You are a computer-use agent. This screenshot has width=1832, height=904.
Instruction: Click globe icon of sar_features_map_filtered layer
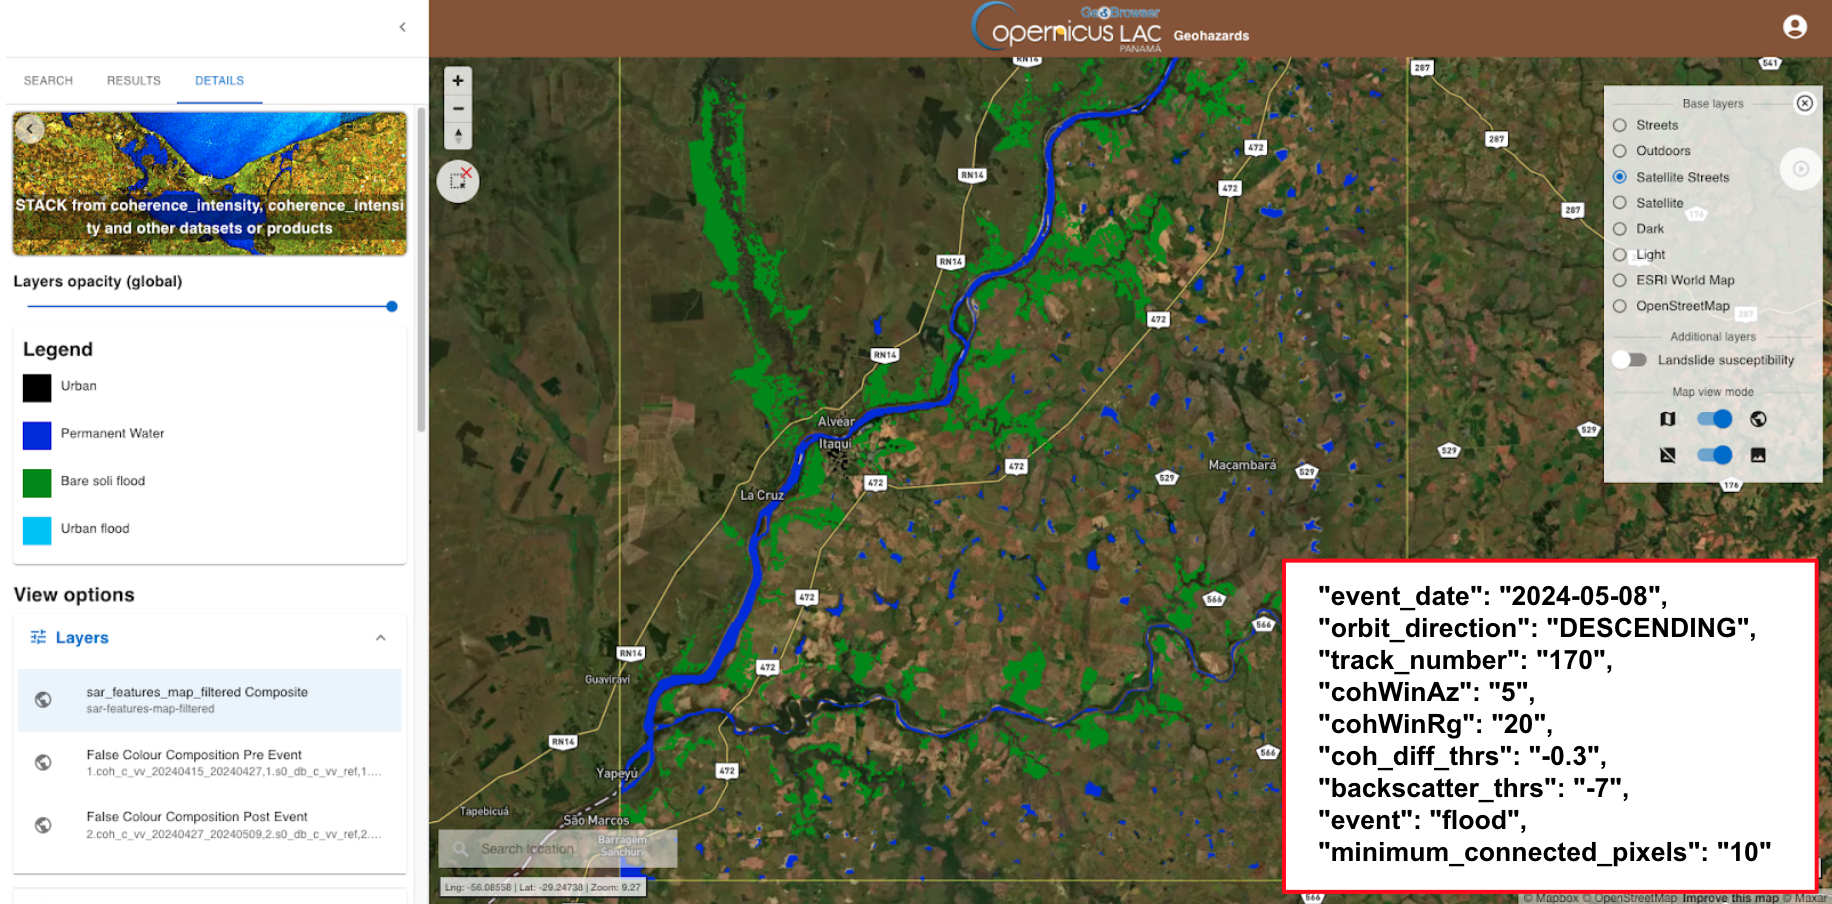tap(43, 700)
